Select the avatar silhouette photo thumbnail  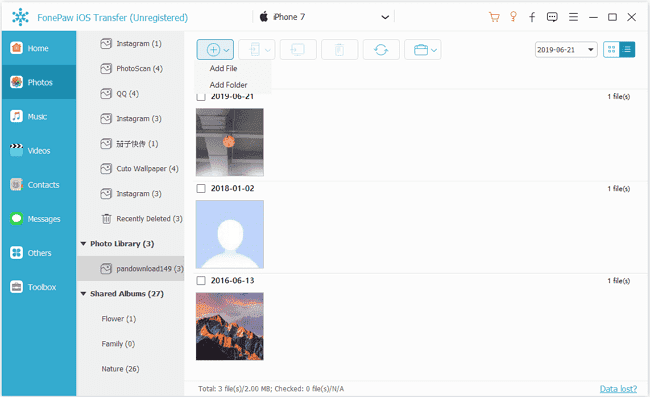click(230, 234)
